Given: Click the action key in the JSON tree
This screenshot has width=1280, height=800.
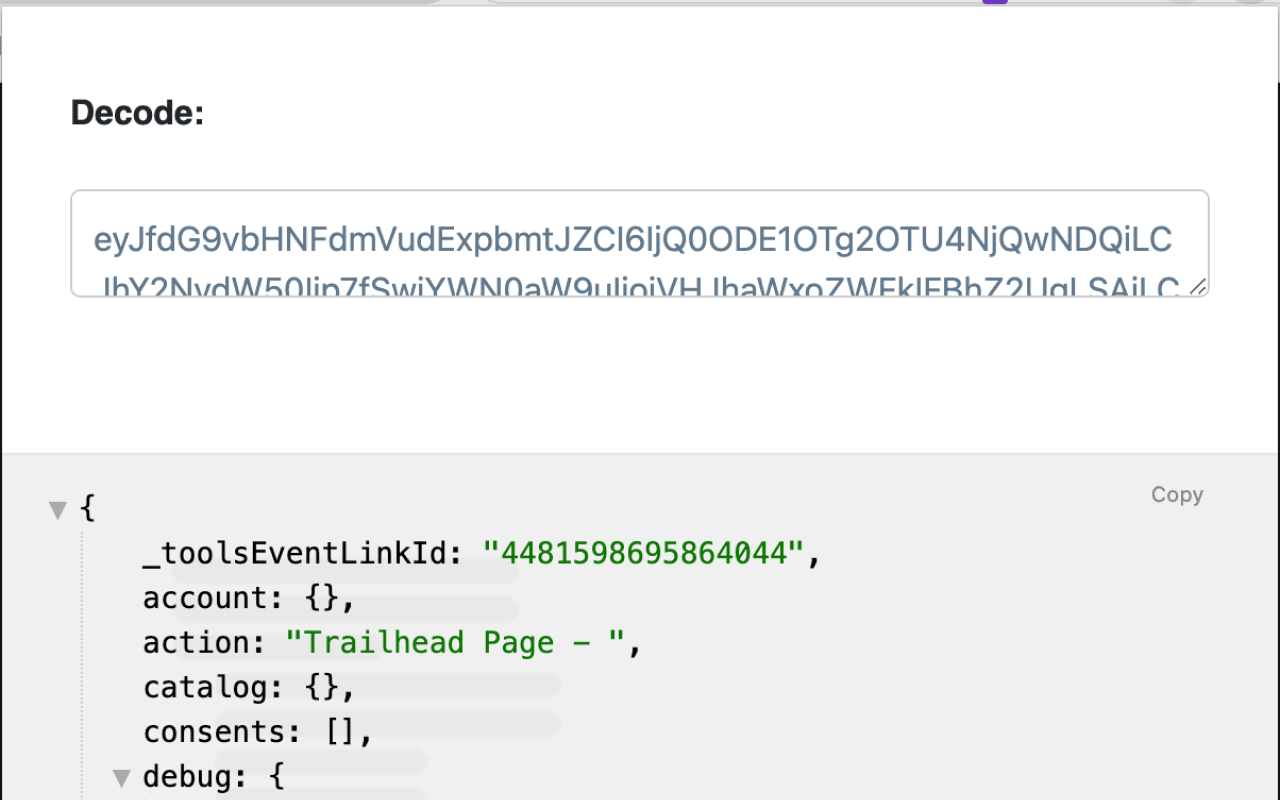Looking at the screenshot, I should tap(193, 642).
